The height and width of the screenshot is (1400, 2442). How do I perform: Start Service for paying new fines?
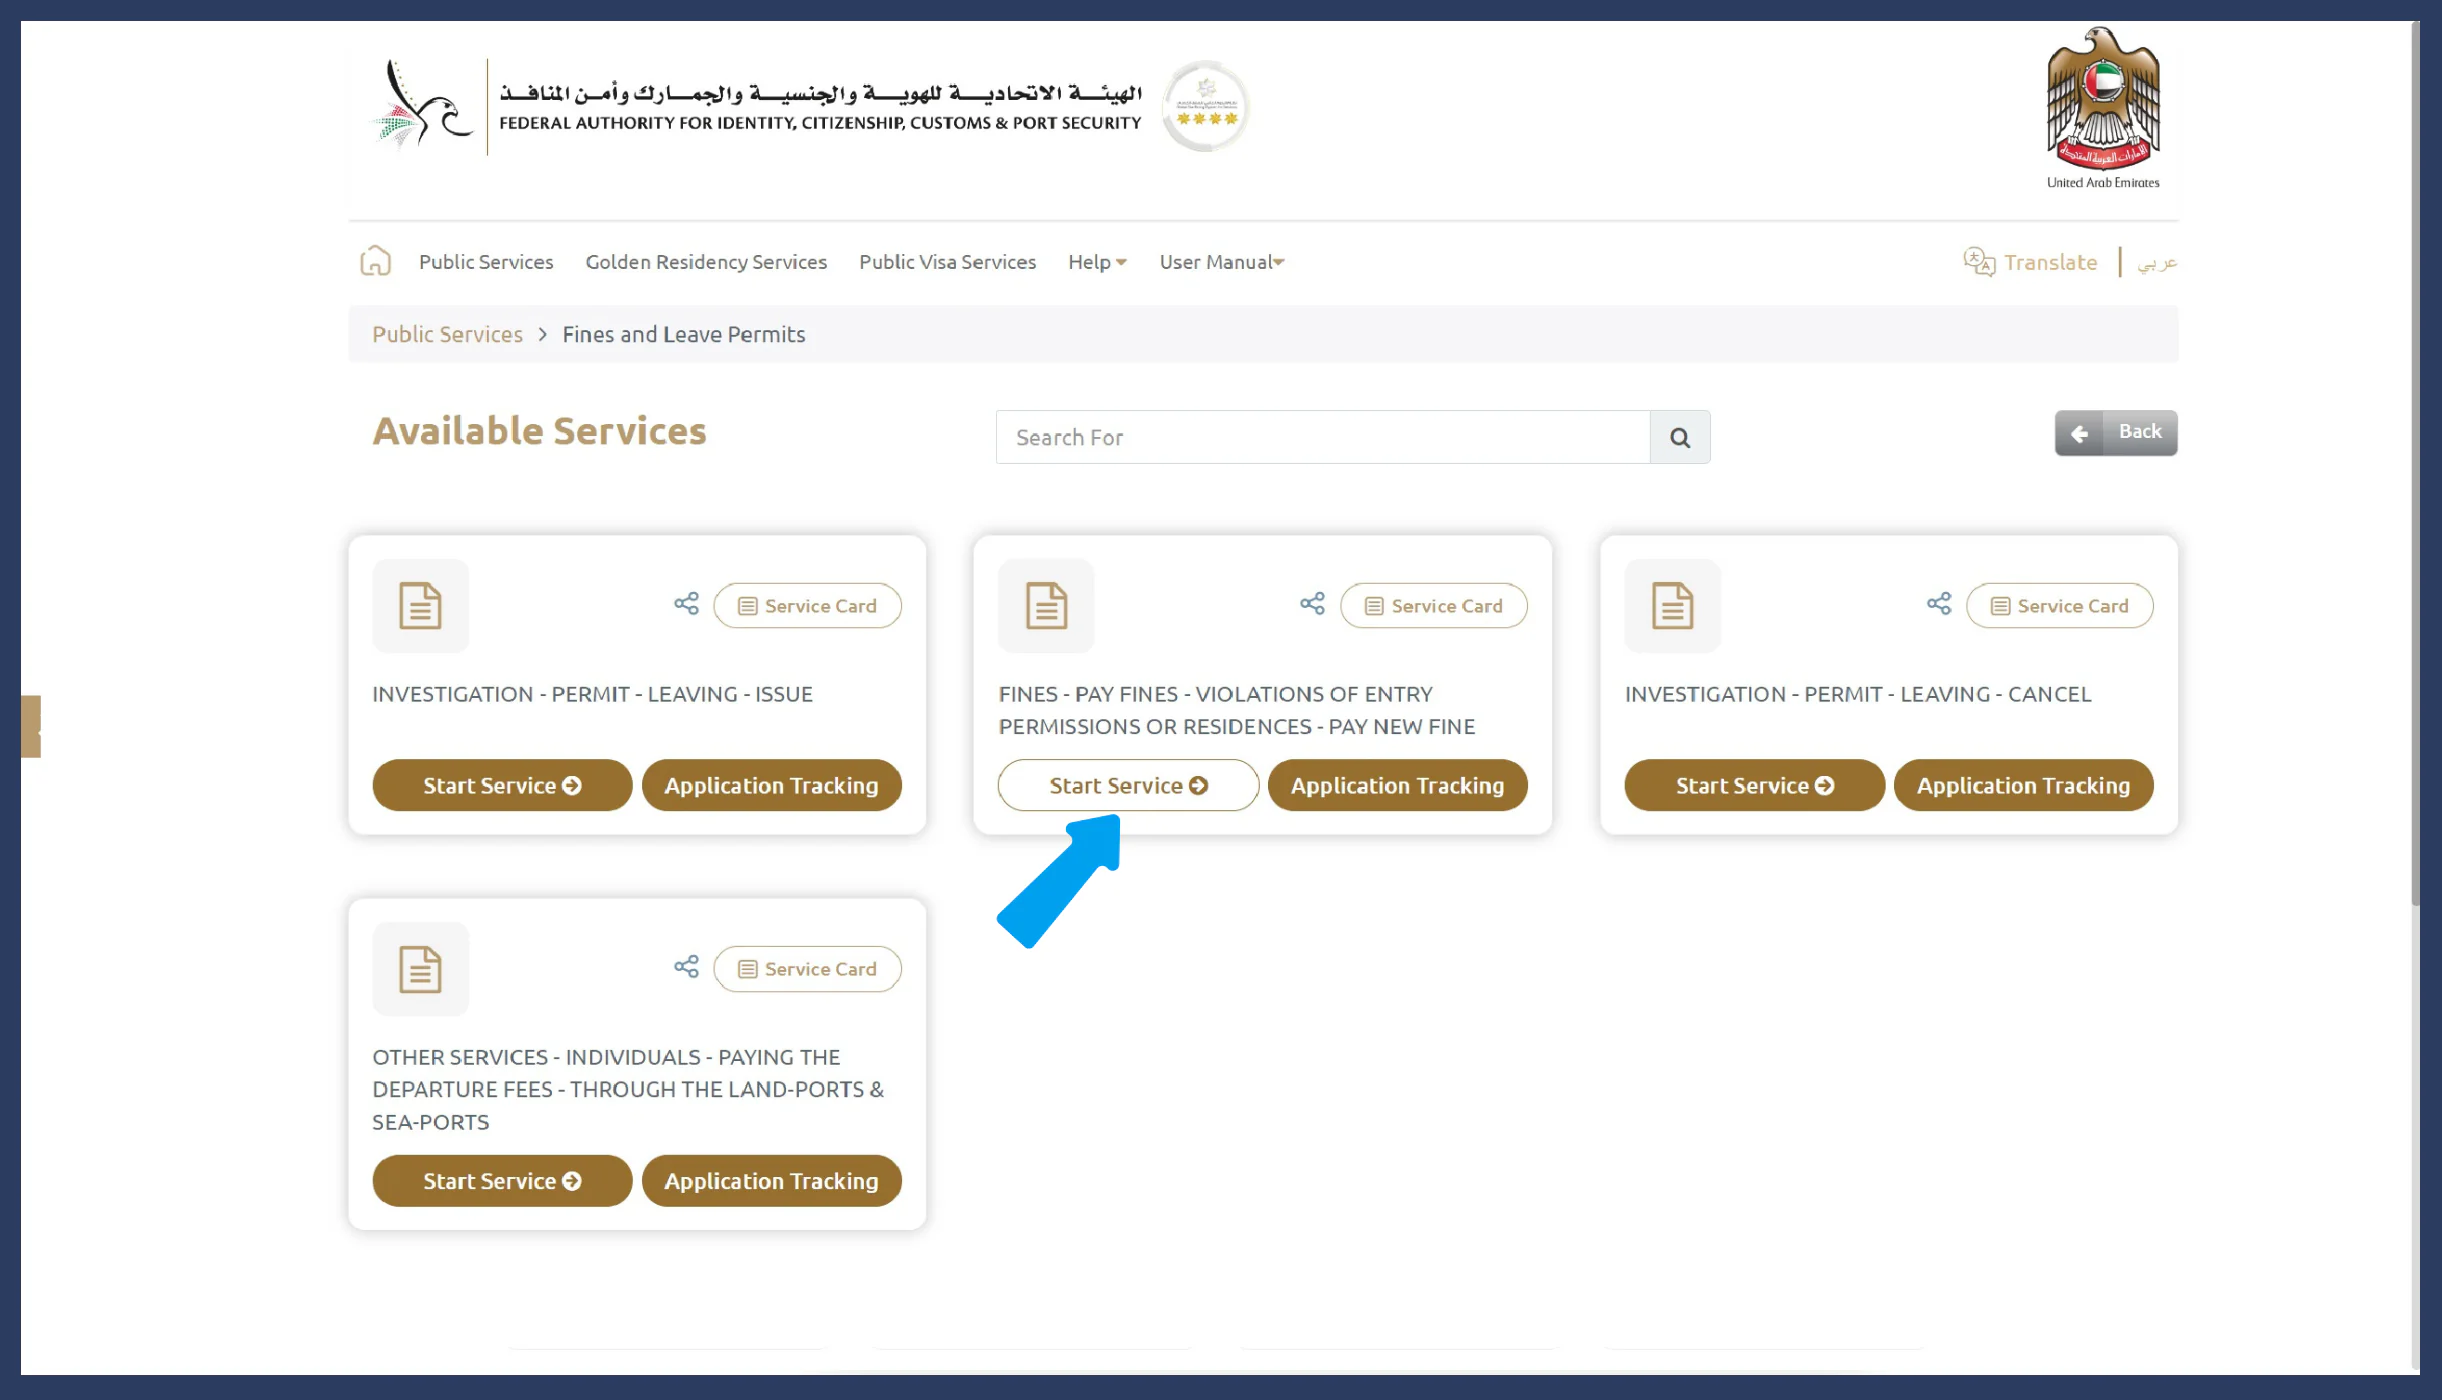click(1126, 785)
